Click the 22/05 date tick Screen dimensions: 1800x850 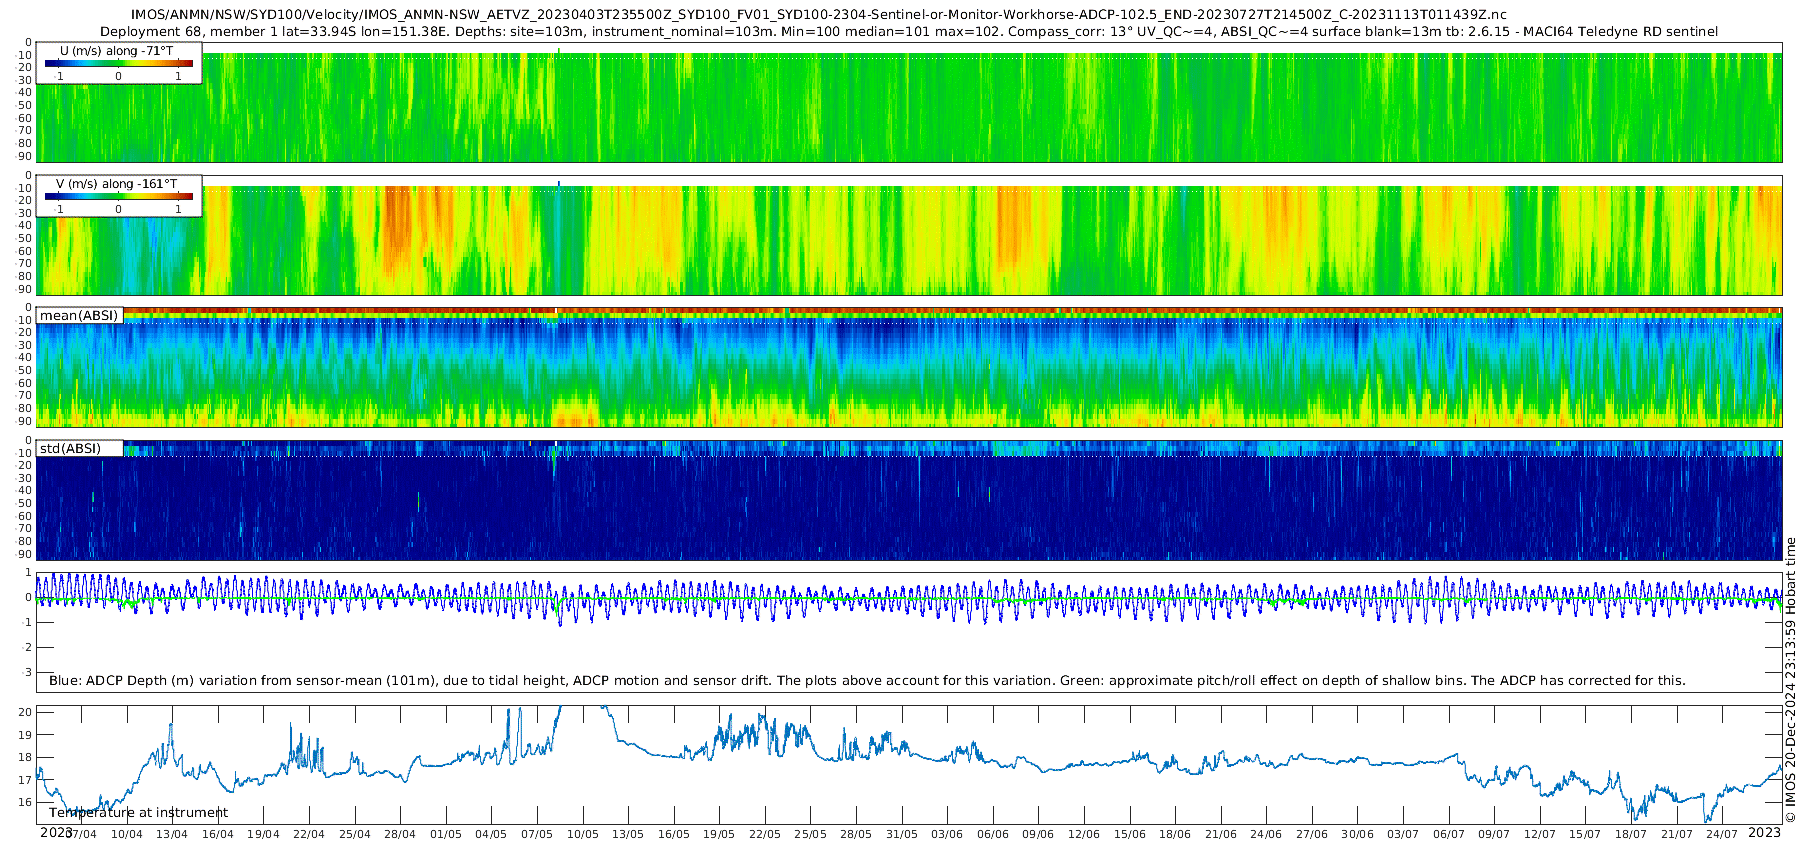coord(764,834)
